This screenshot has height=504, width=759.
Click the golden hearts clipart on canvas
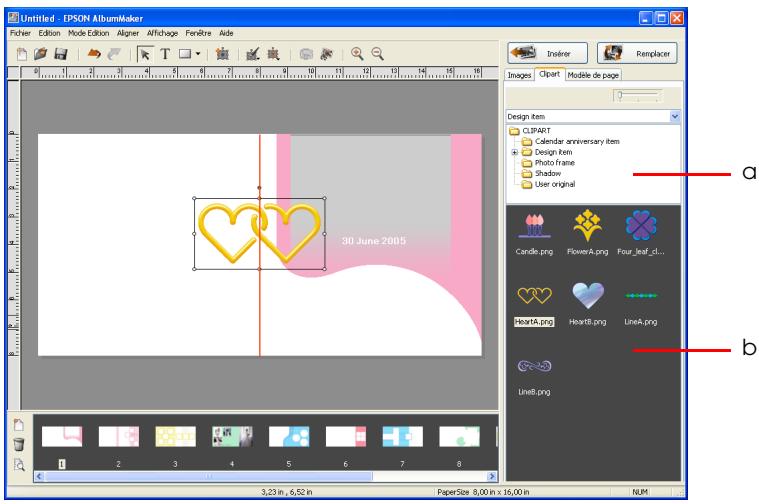click(x=259, y=233)
